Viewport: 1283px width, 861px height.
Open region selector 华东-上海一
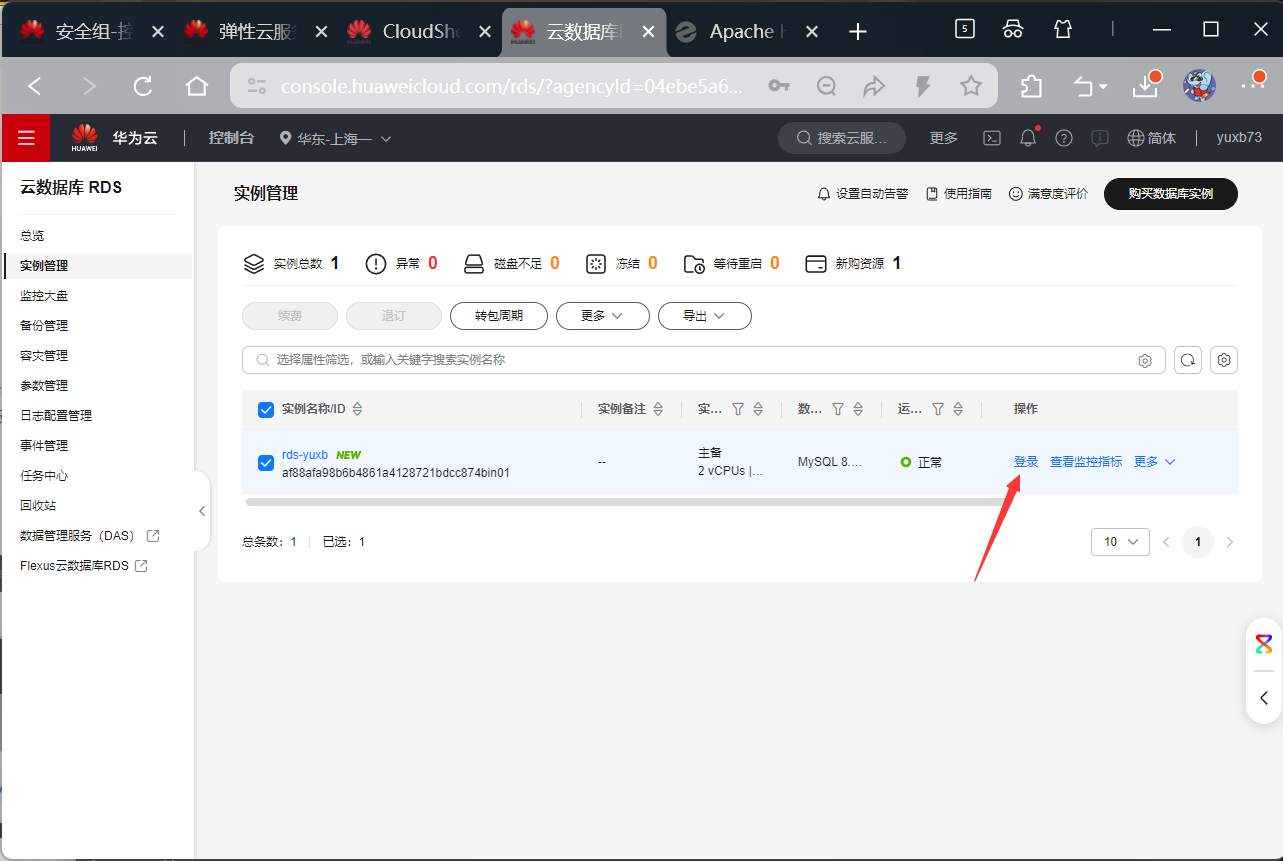pos(335,138)
